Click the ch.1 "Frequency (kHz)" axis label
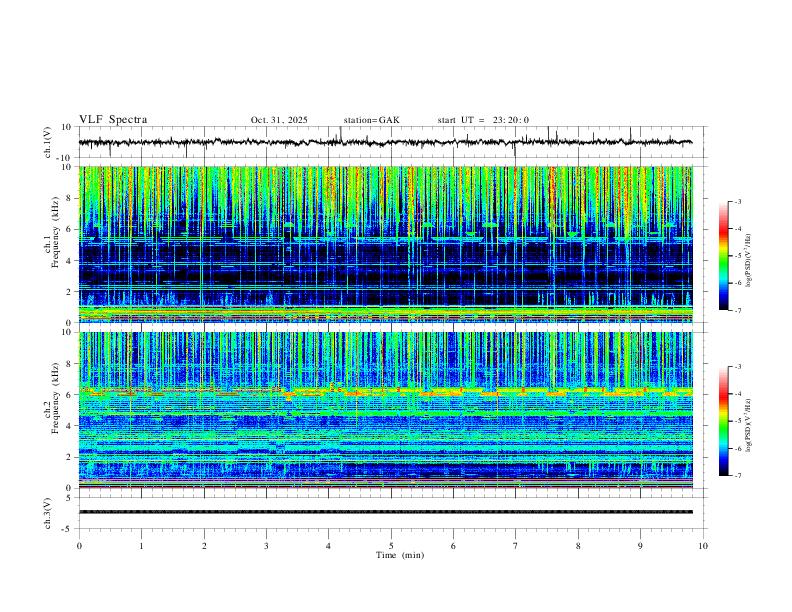Screen dimensions: 792x612 55,230
